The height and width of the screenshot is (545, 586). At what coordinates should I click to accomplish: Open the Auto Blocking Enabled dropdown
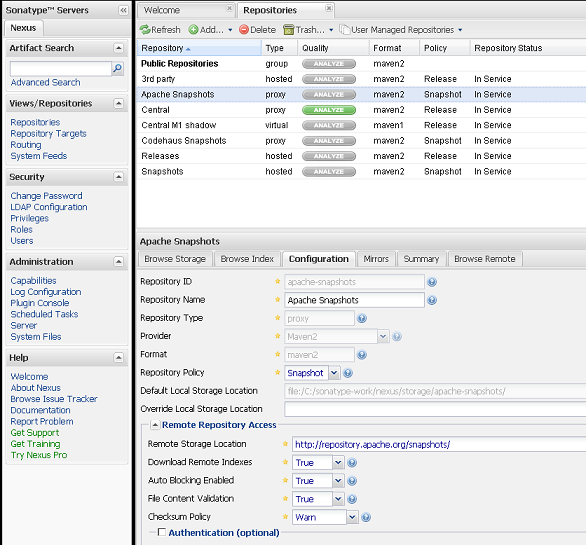point(338,481)
